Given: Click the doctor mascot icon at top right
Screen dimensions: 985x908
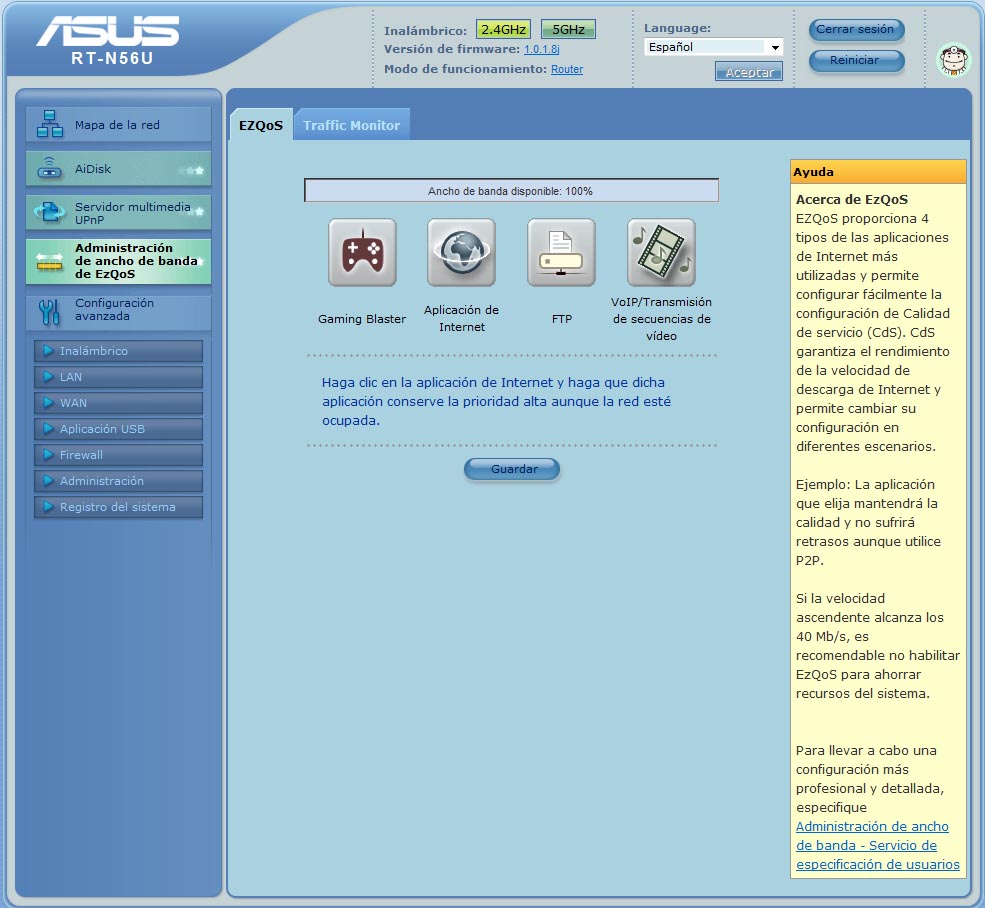Looking at the screenshot, I should [953, 60].
